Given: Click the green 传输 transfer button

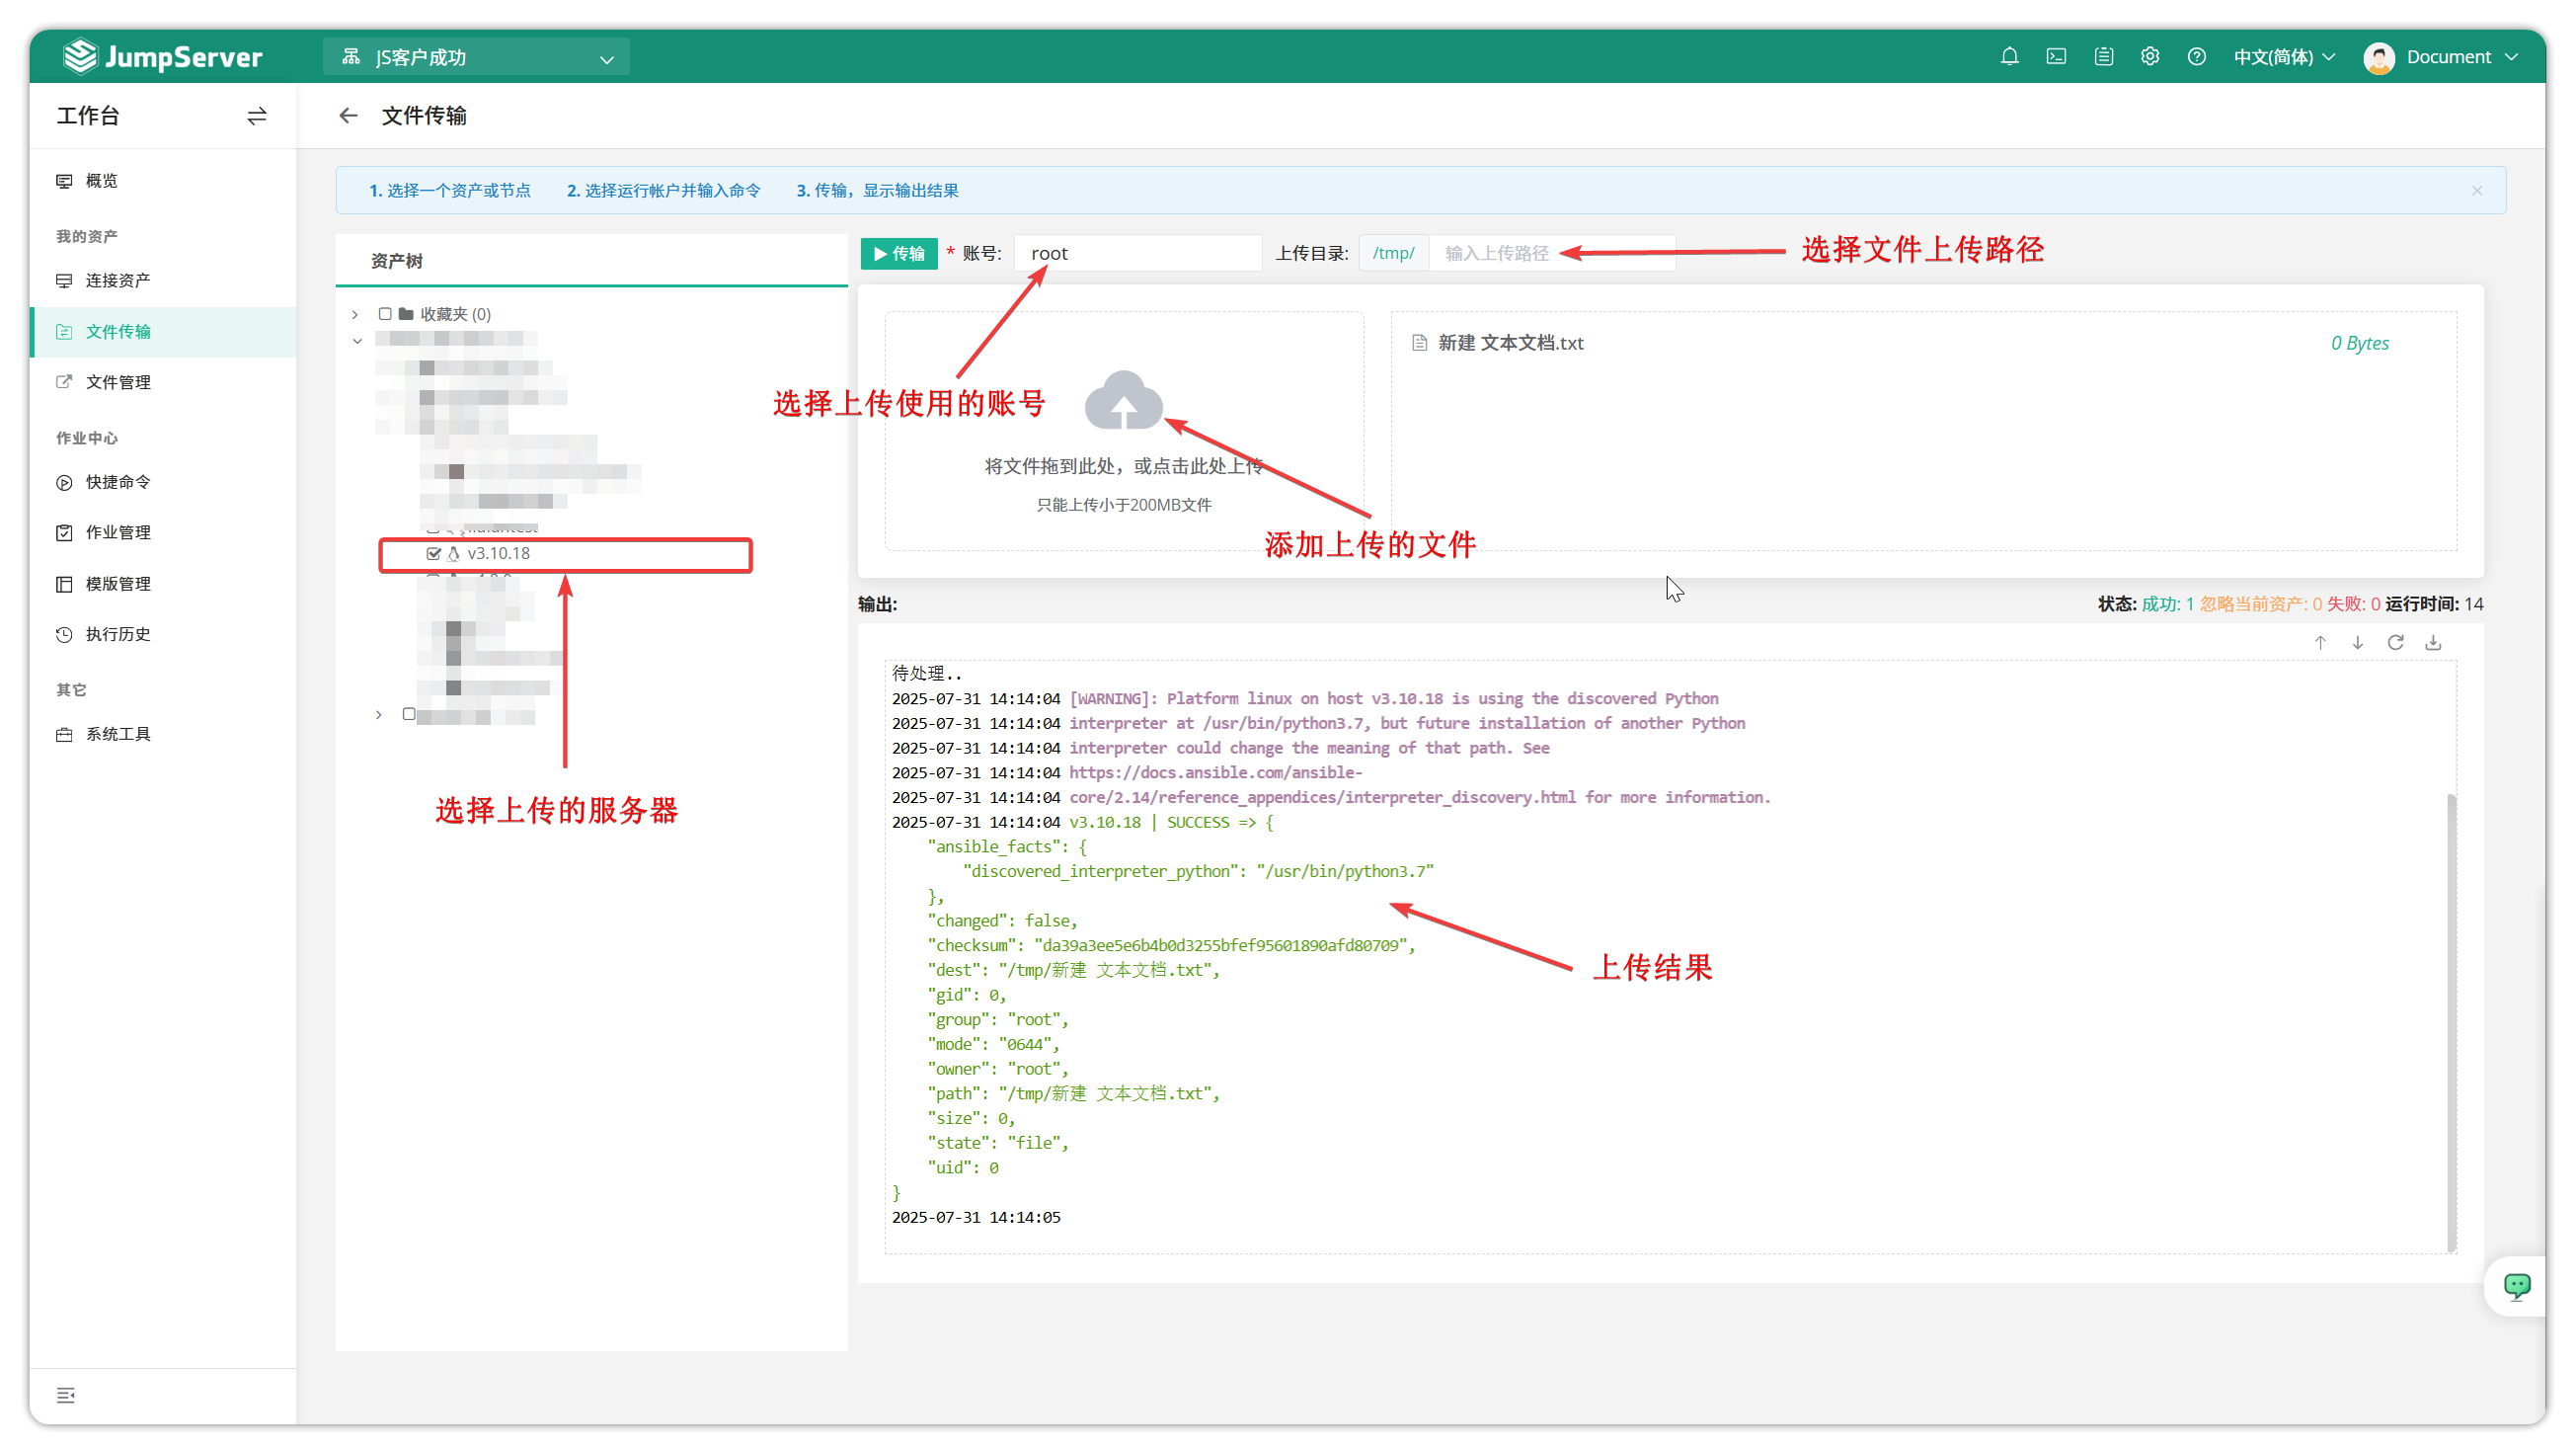Looking at the screenshot, I should tap(898, 253).
